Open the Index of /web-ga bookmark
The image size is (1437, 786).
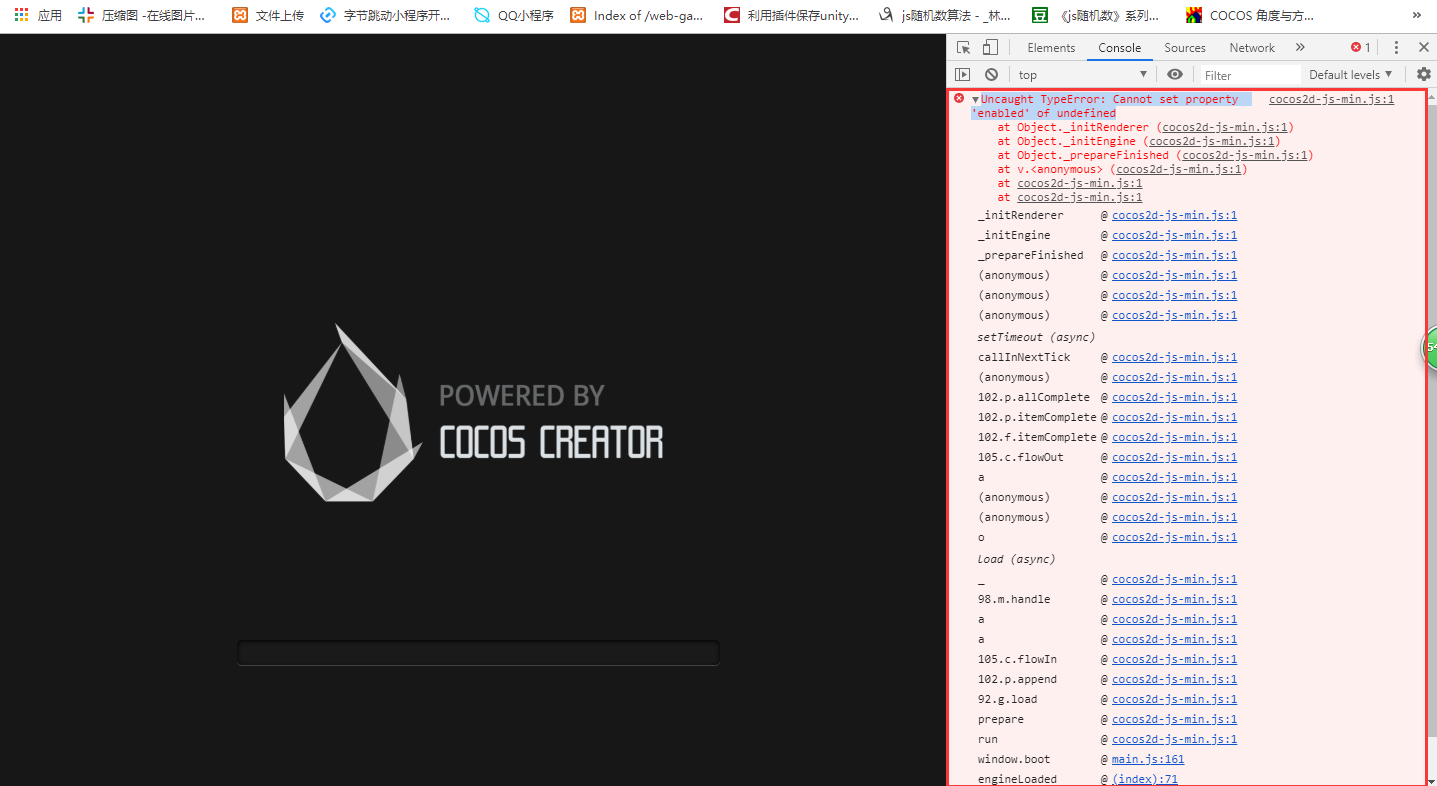click(x=637, y=16)
